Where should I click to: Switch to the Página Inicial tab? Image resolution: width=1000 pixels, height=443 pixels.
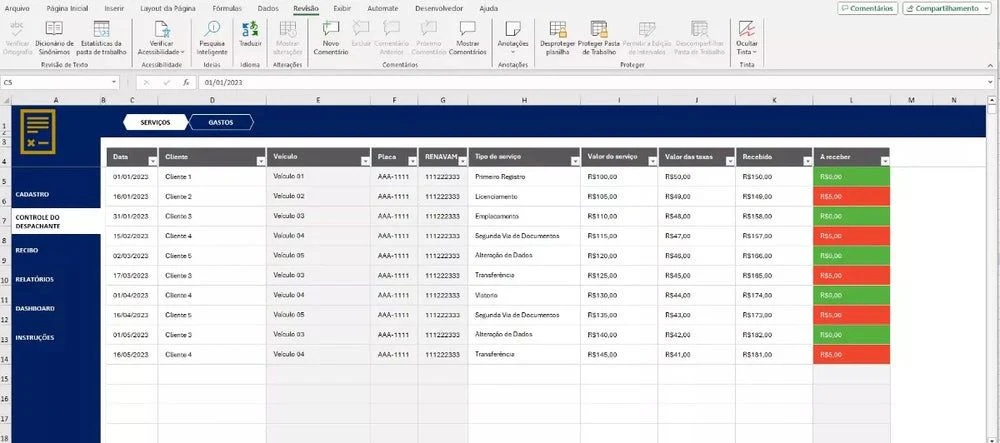click(68, 9)
